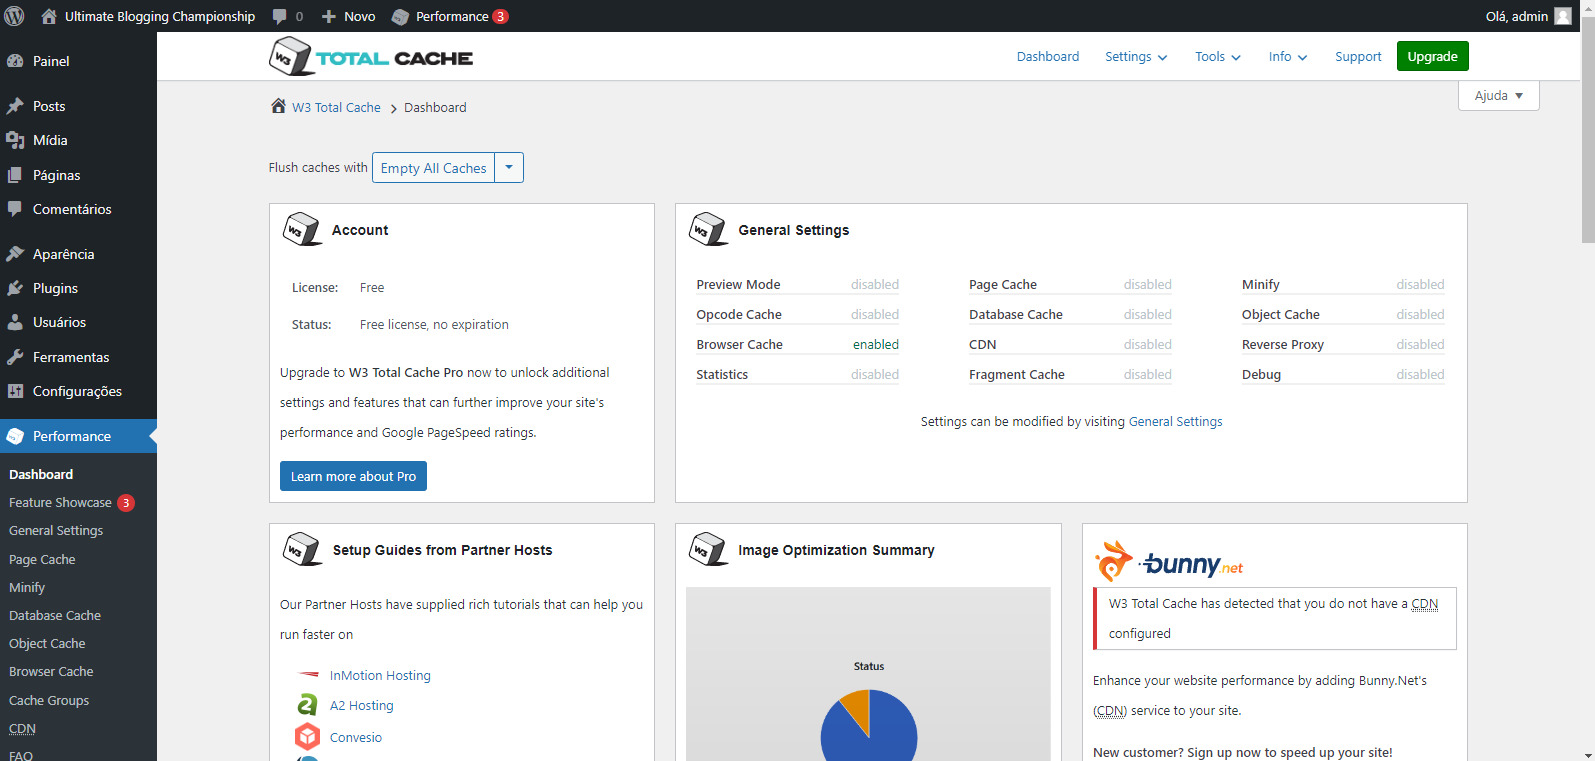Click the Page Cache disabled status
Screen dimensions: 1595x761
[1147, 285]
